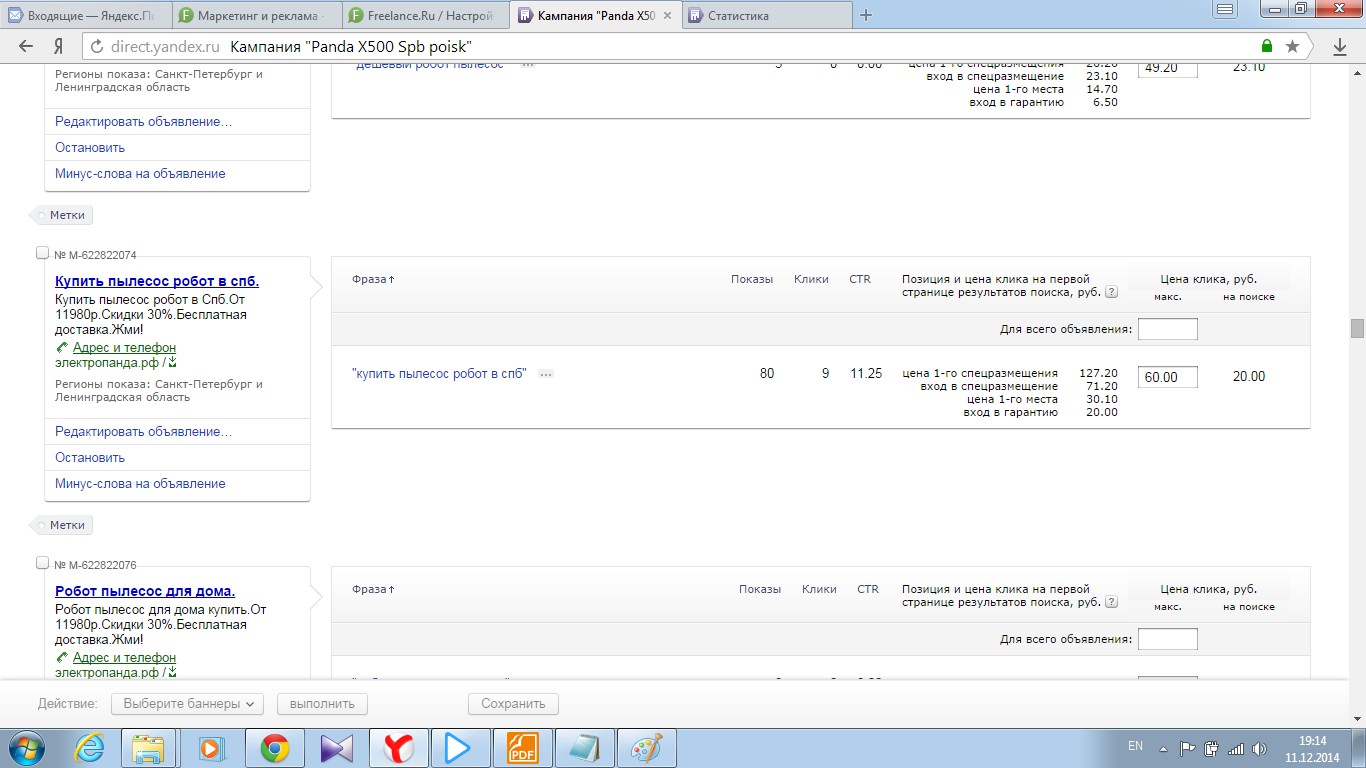Switch to the "Маркетинг и реклама" tab

pyautogui.click(x=256, y=16)
